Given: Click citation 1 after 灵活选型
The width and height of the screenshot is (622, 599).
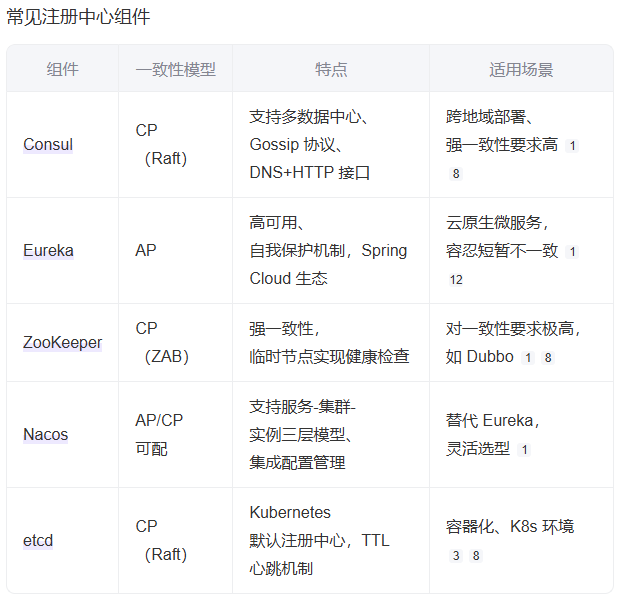Looking at the screenshot, I should point(524,450).
